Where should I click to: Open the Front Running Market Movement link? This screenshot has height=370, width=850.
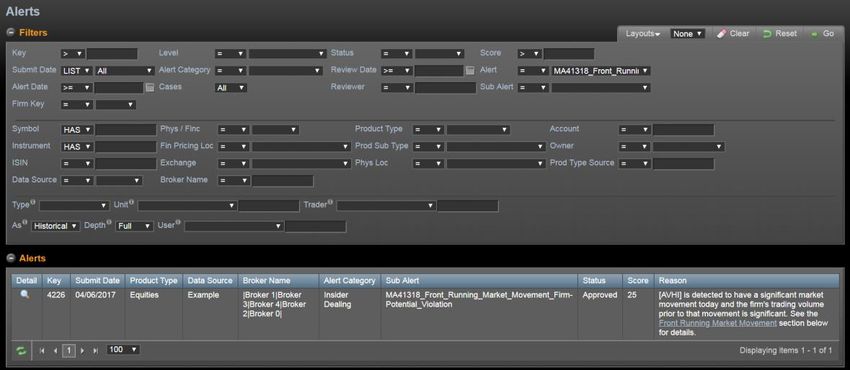[718, 323]
